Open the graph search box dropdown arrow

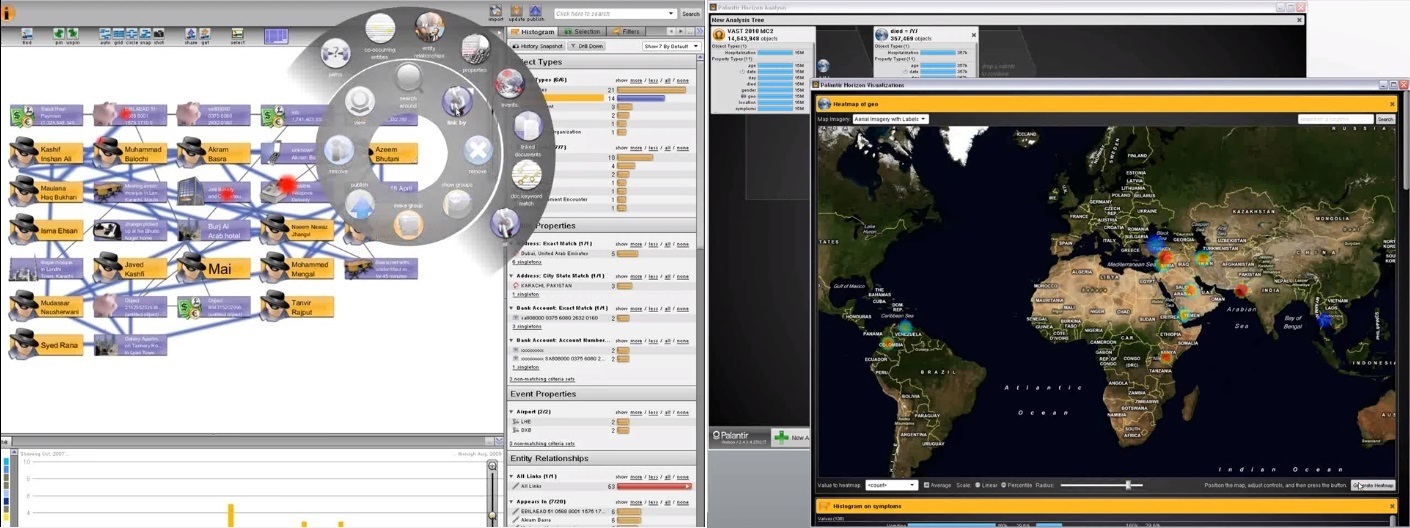pyautogui.click(x=672, y=14)
